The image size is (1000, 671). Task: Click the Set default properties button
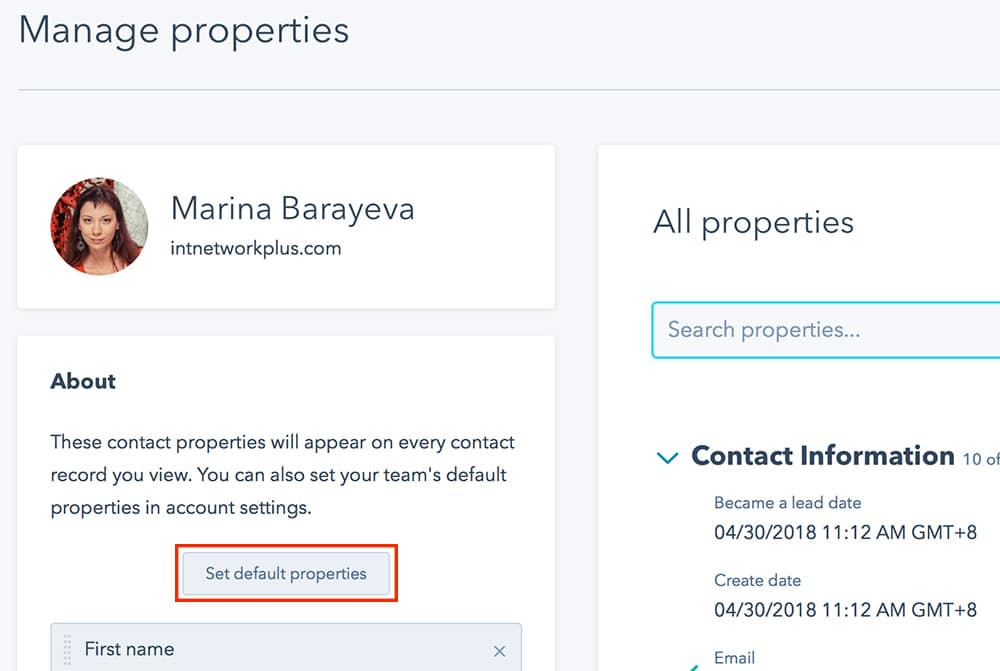[x=286, y=573]
